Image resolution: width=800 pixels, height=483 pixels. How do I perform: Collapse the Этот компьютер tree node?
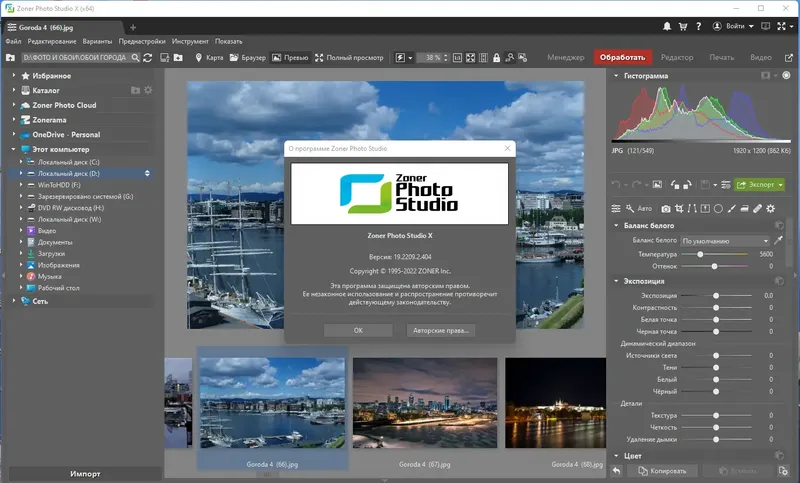coord(13,149)
